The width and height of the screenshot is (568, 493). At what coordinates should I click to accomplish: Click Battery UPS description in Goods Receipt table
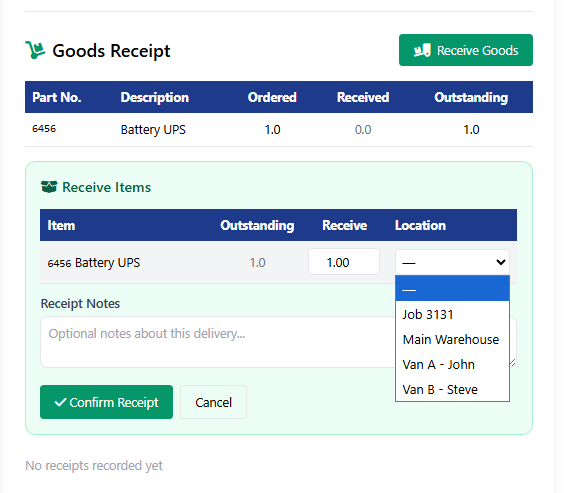click(x=153, y=129)
